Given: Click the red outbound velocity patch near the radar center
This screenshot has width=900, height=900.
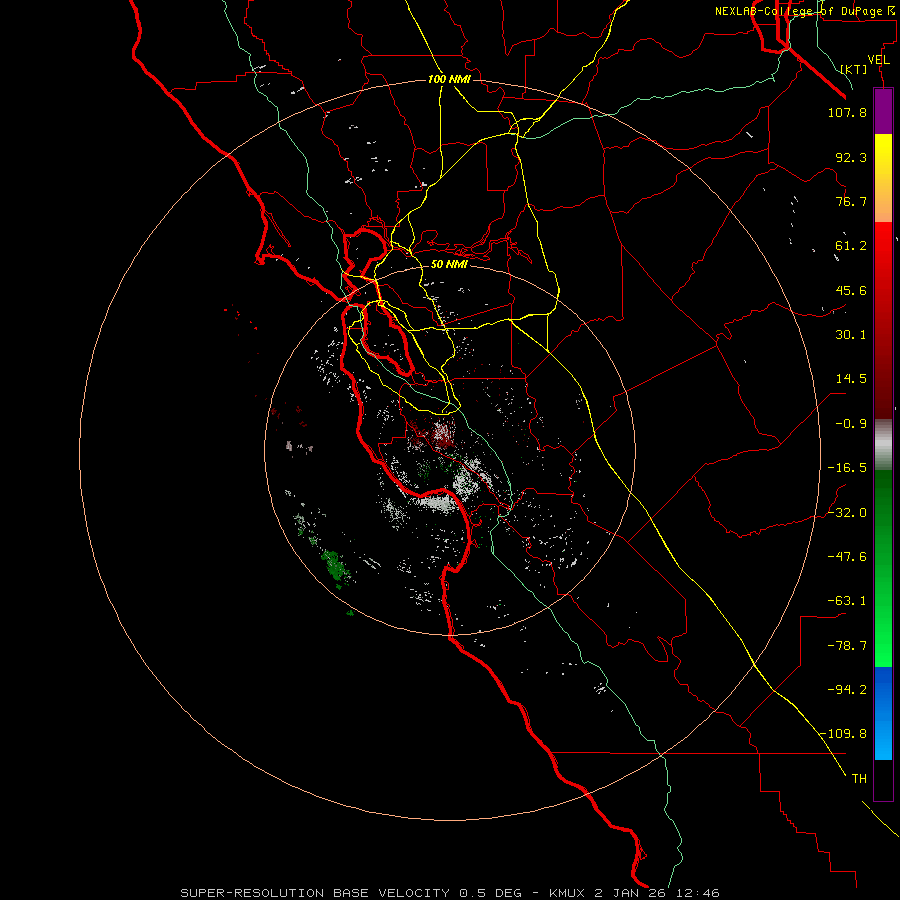Looking at the screenshot, I should (x=441, y=435).
